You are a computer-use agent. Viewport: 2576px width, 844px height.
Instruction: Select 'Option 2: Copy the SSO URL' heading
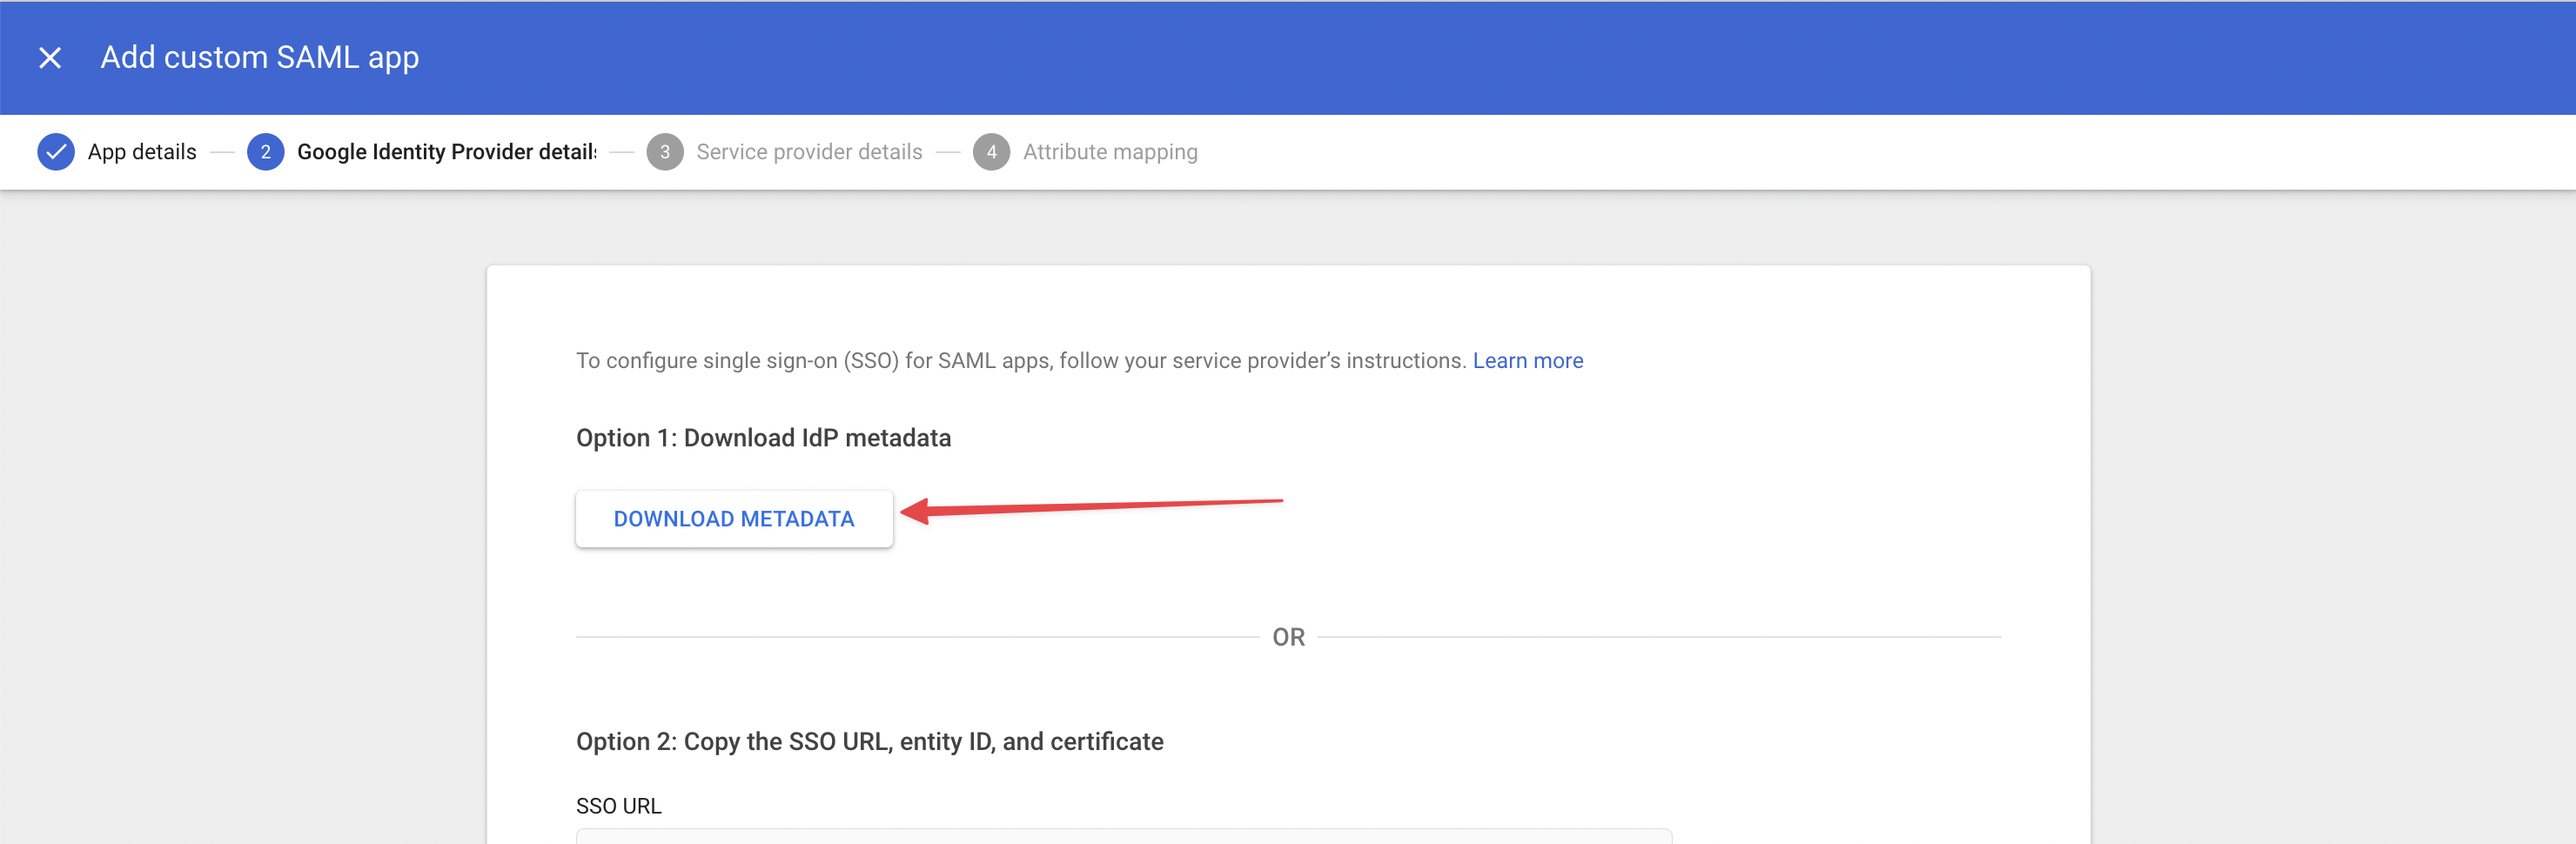(869, 742)
